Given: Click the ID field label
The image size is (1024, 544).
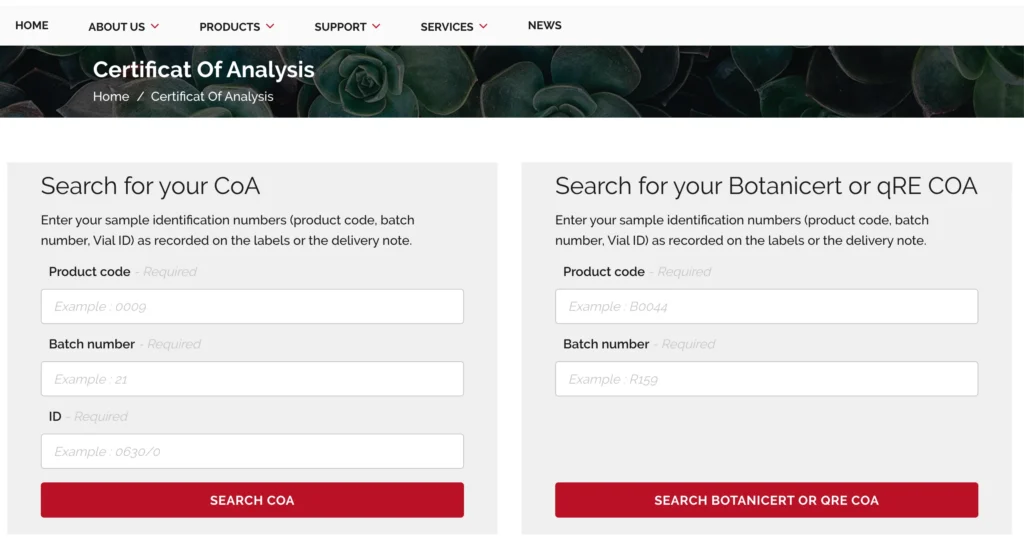Looking at the screenshot, I should [55, 416].
